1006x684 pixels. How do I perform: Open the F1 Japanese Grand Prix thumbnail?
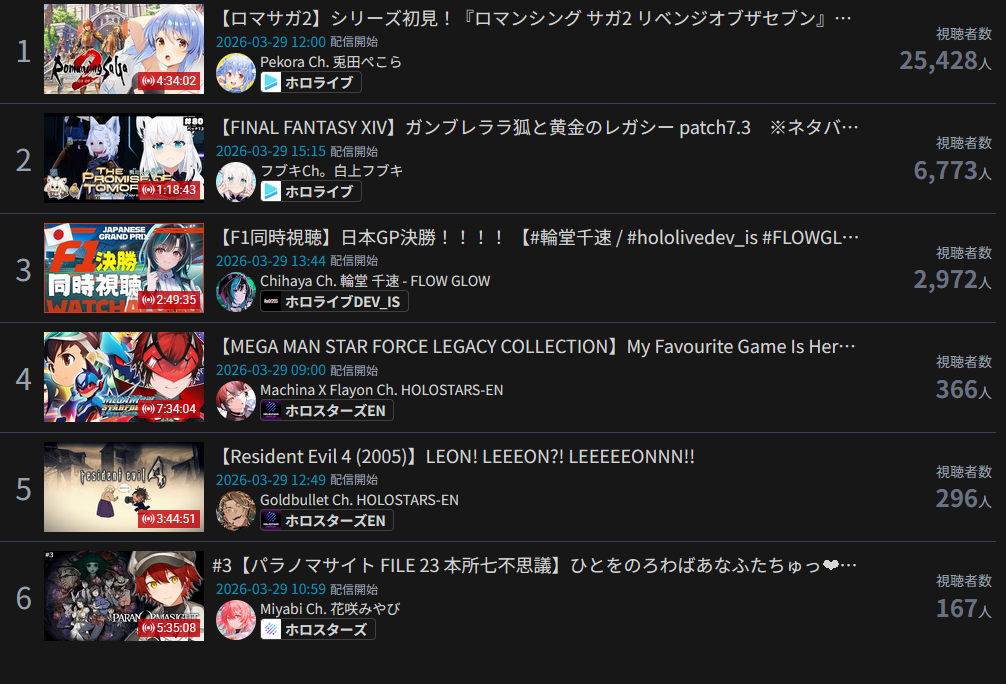[x=124, y=268]
